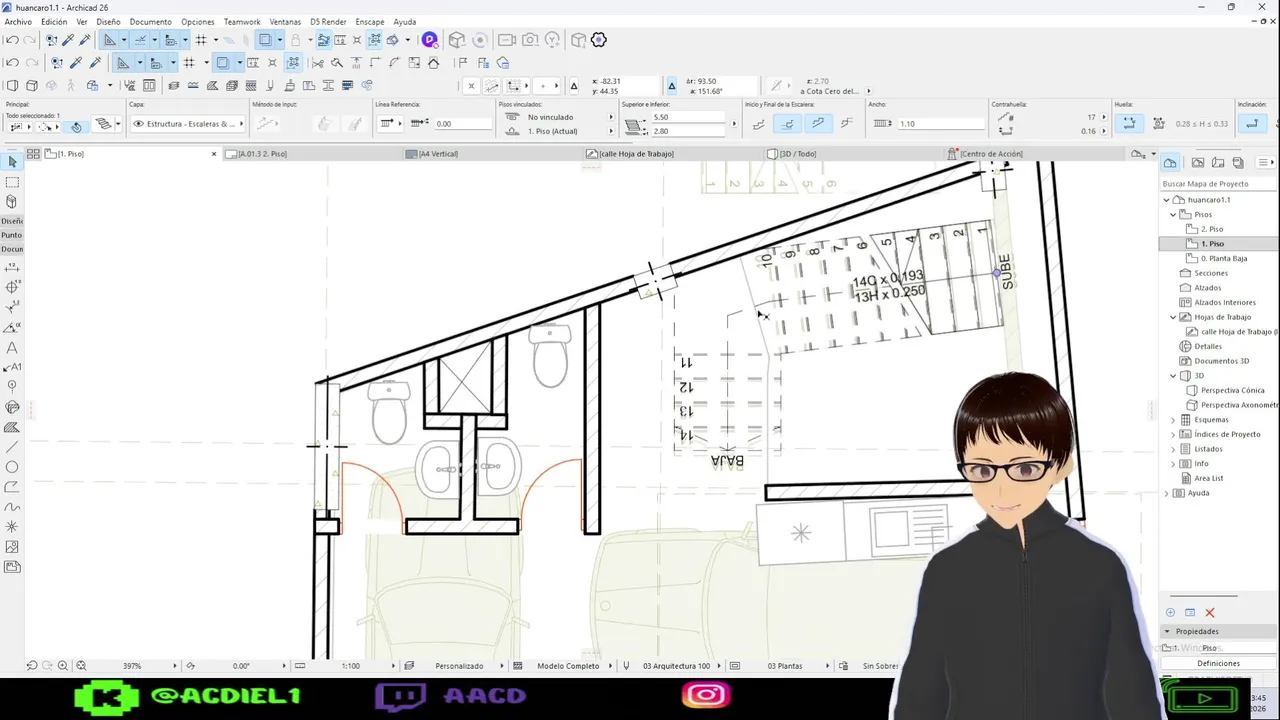This screenshot has height=720, width=1280.
Task: Open the Diseño menu
Action: 108,22
